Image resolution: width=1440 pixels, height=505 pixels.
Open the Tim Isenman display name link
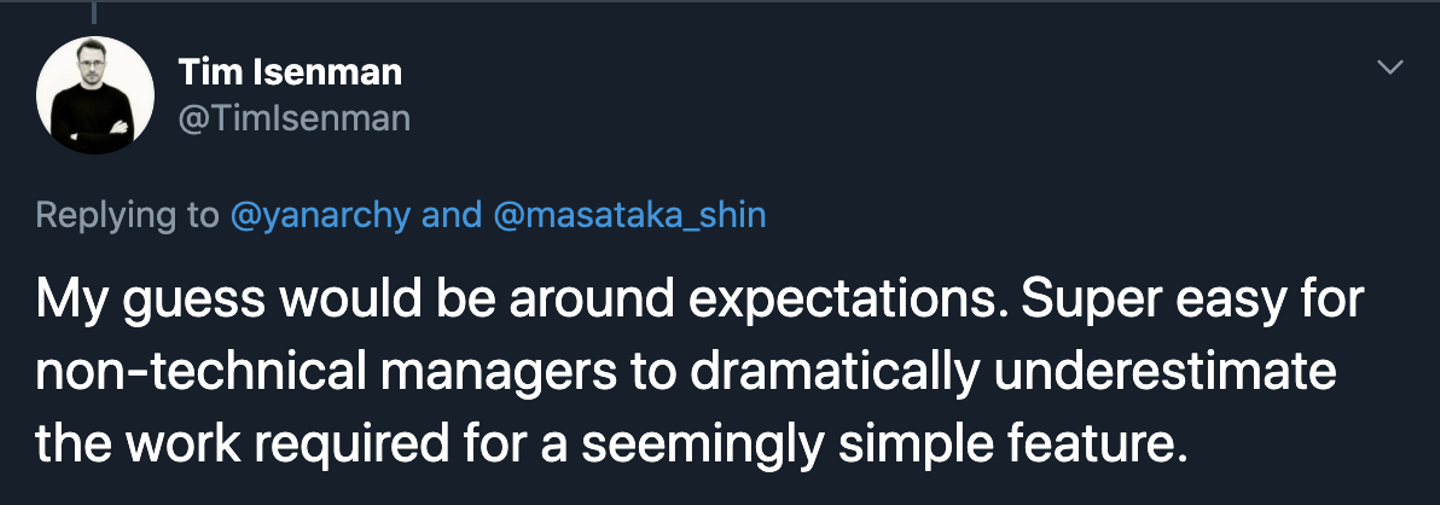tap(290, 72)
